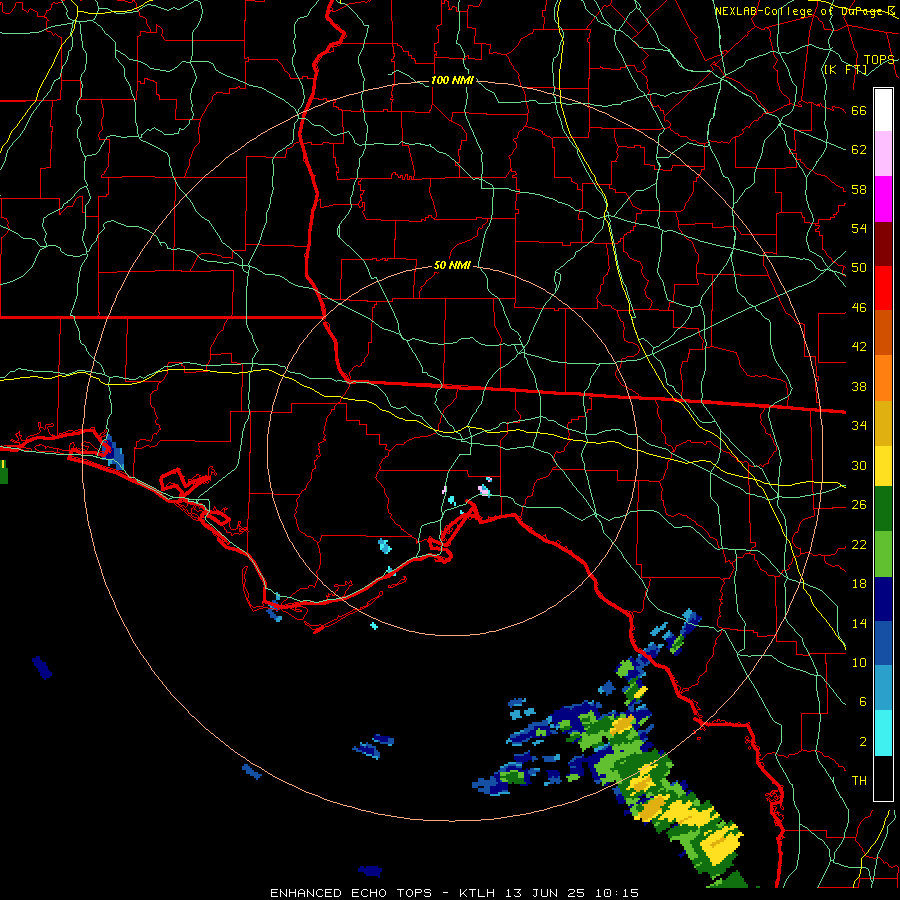The width and height of the screenshot is (900, 900).
Task: Pick the yellow band on the legend
Action: click(x=883, y=466)
